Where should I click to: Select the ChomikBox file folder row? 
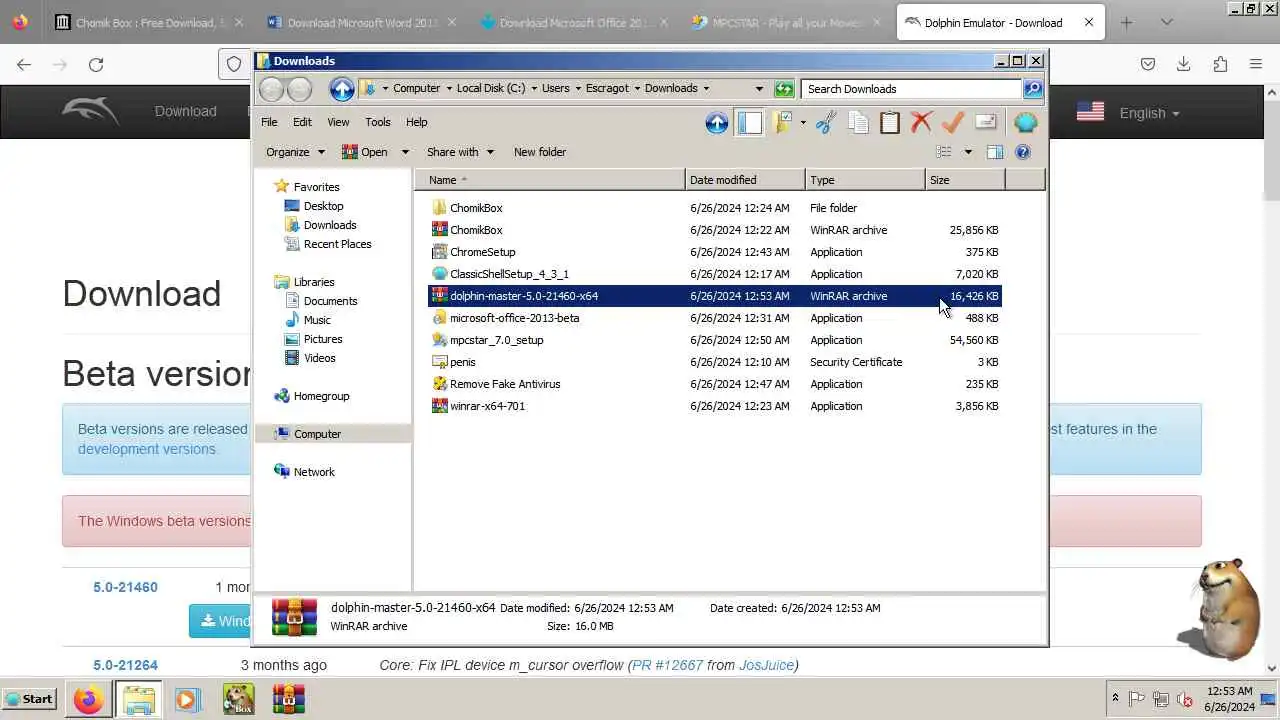click(714, 208)
